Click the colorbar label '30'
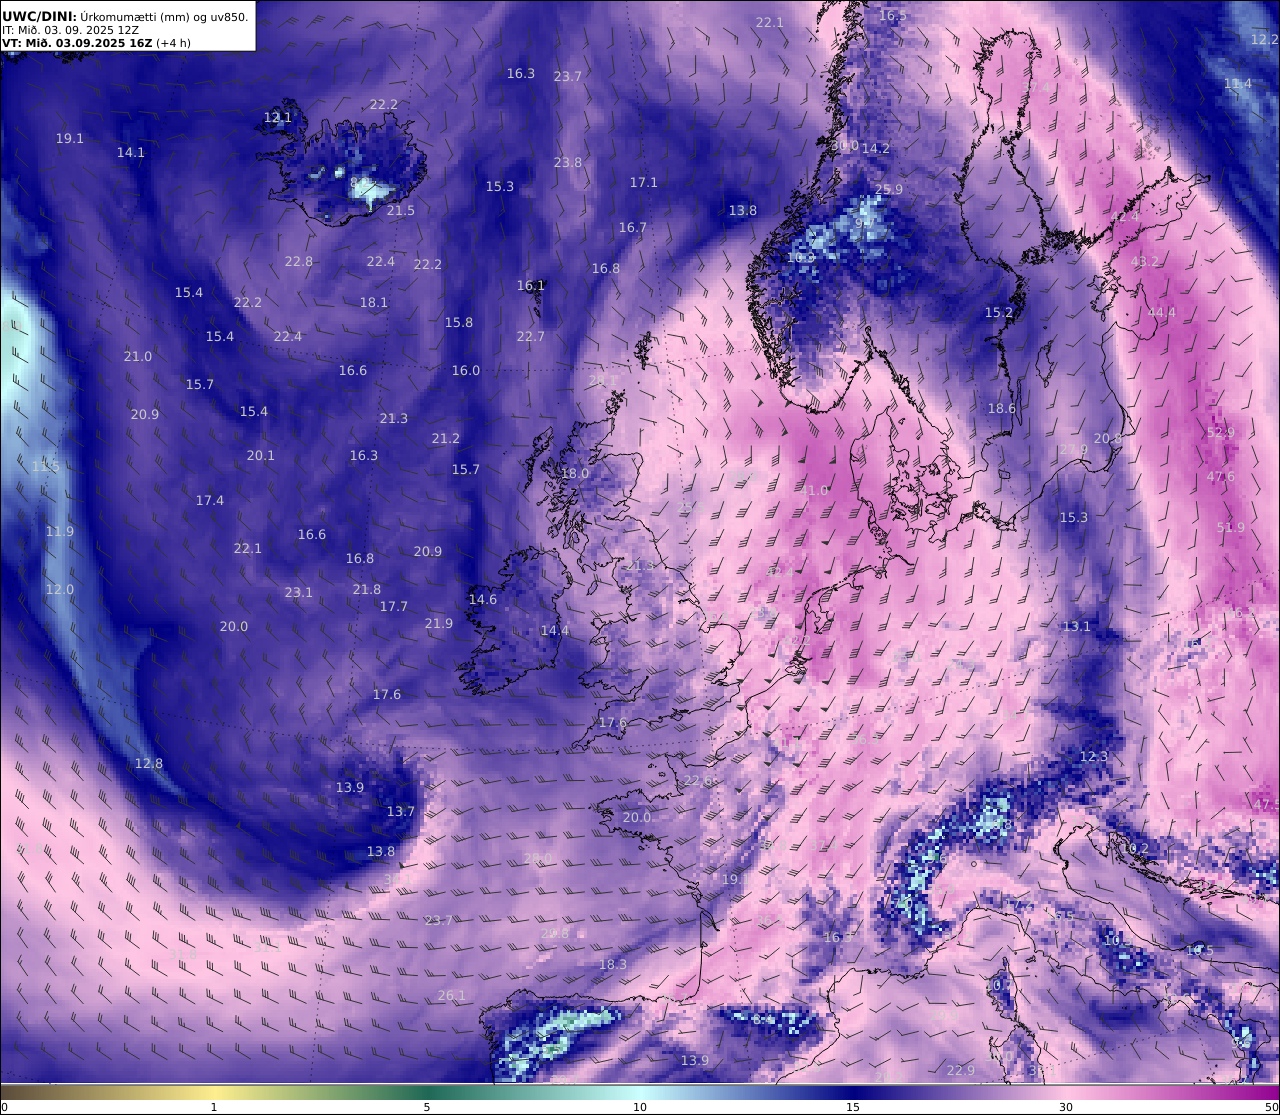Image resolution: width=1280 pixels, height=1115 pixels. pos(1066,1107)
